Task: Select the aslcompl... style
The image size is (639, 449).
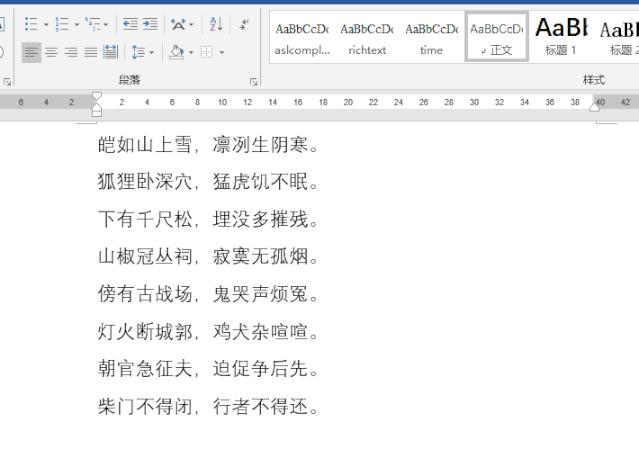Action: pos(302,39)
